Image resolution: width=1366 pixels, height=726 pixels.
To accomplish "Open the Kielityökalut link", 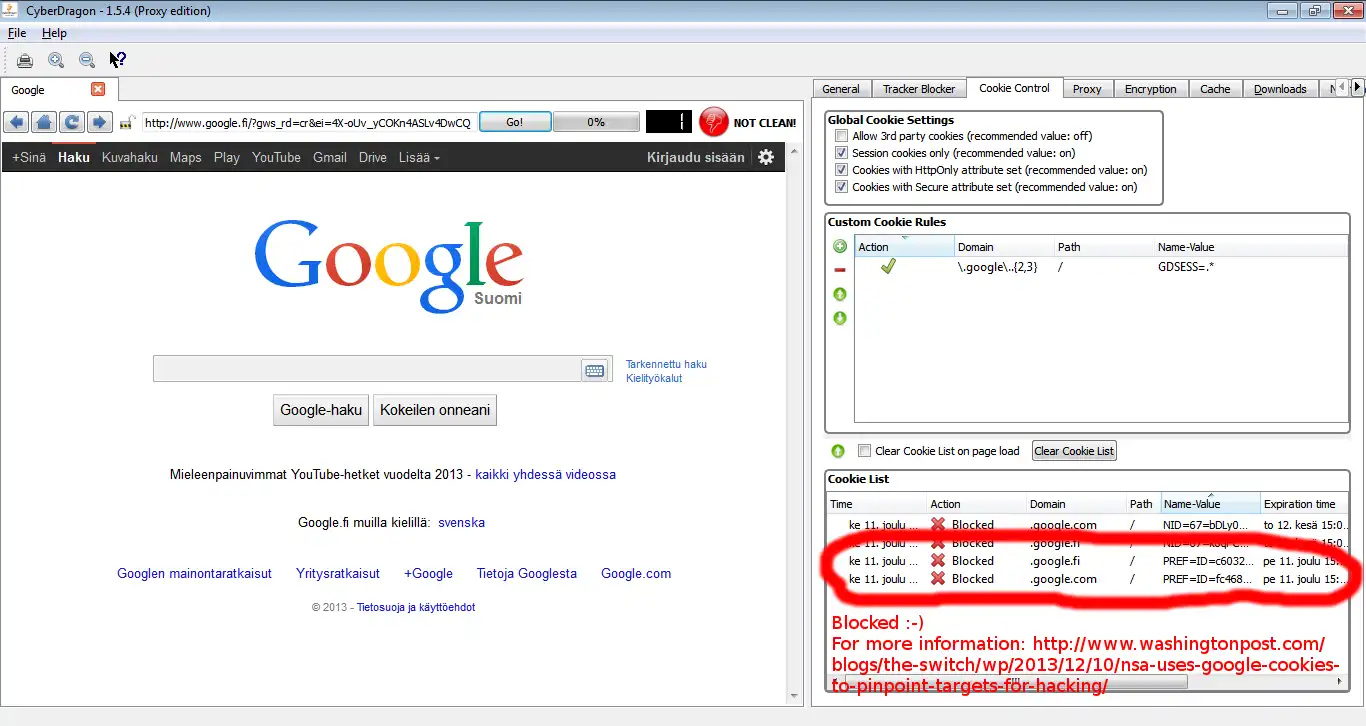I will 654,378.
